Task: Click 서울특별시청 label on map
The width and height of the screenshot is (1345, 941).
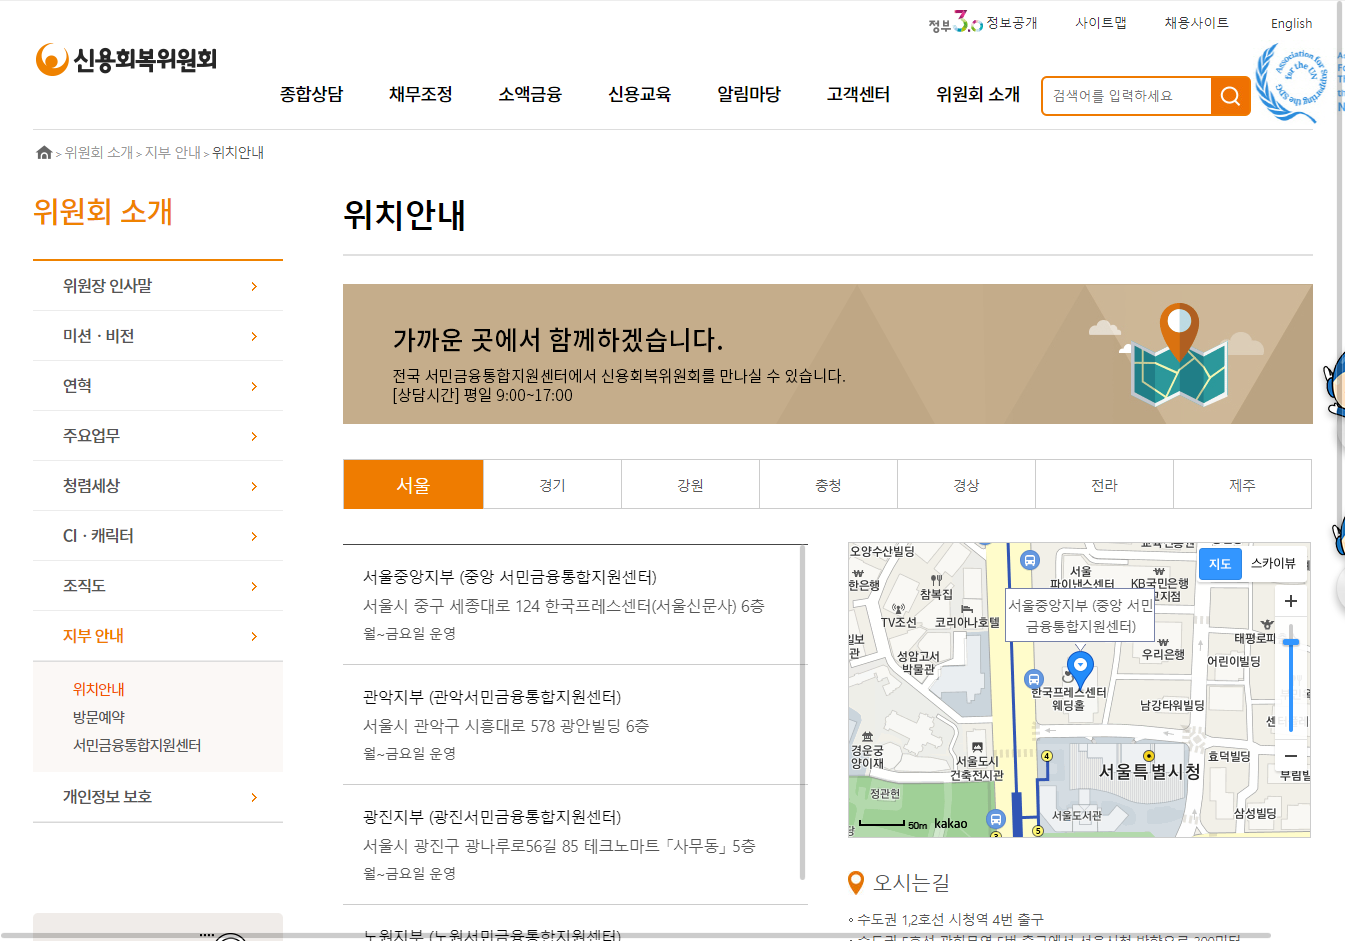Action: pyautogui.click(x=1149, y=772)
